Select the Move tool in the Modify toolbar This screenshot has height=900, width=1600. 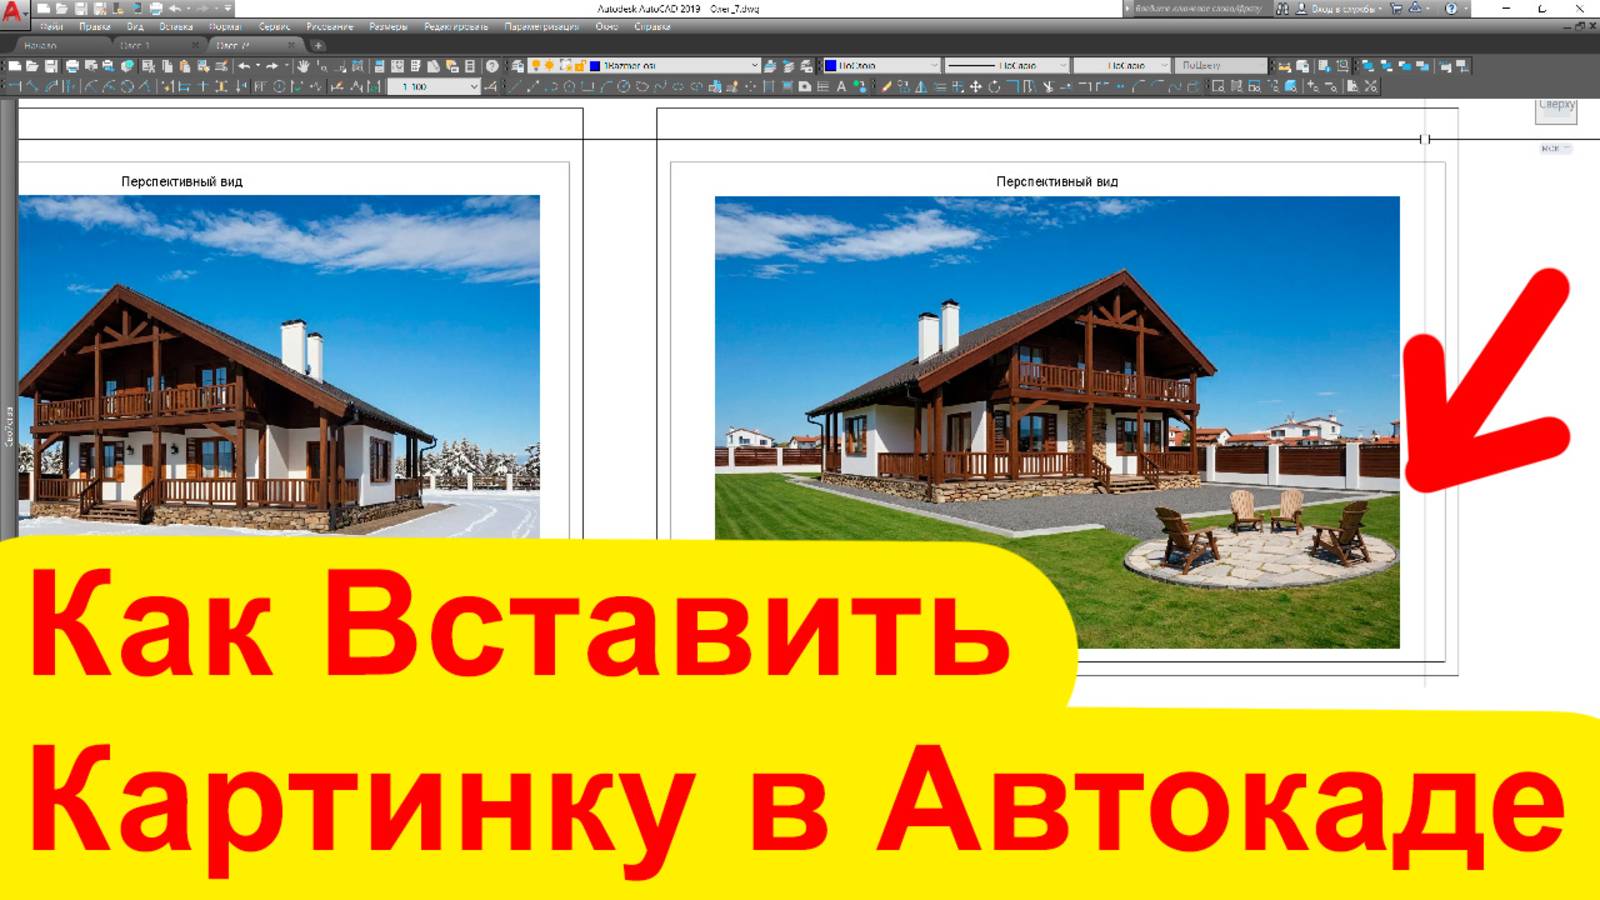(976, 87)
